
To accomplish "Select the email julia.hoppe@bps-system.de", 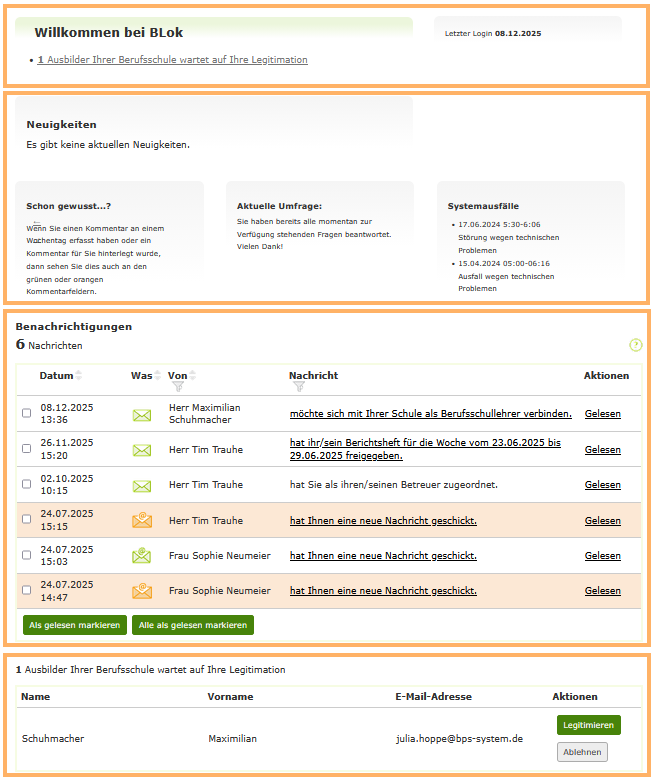I will (459, 739).
